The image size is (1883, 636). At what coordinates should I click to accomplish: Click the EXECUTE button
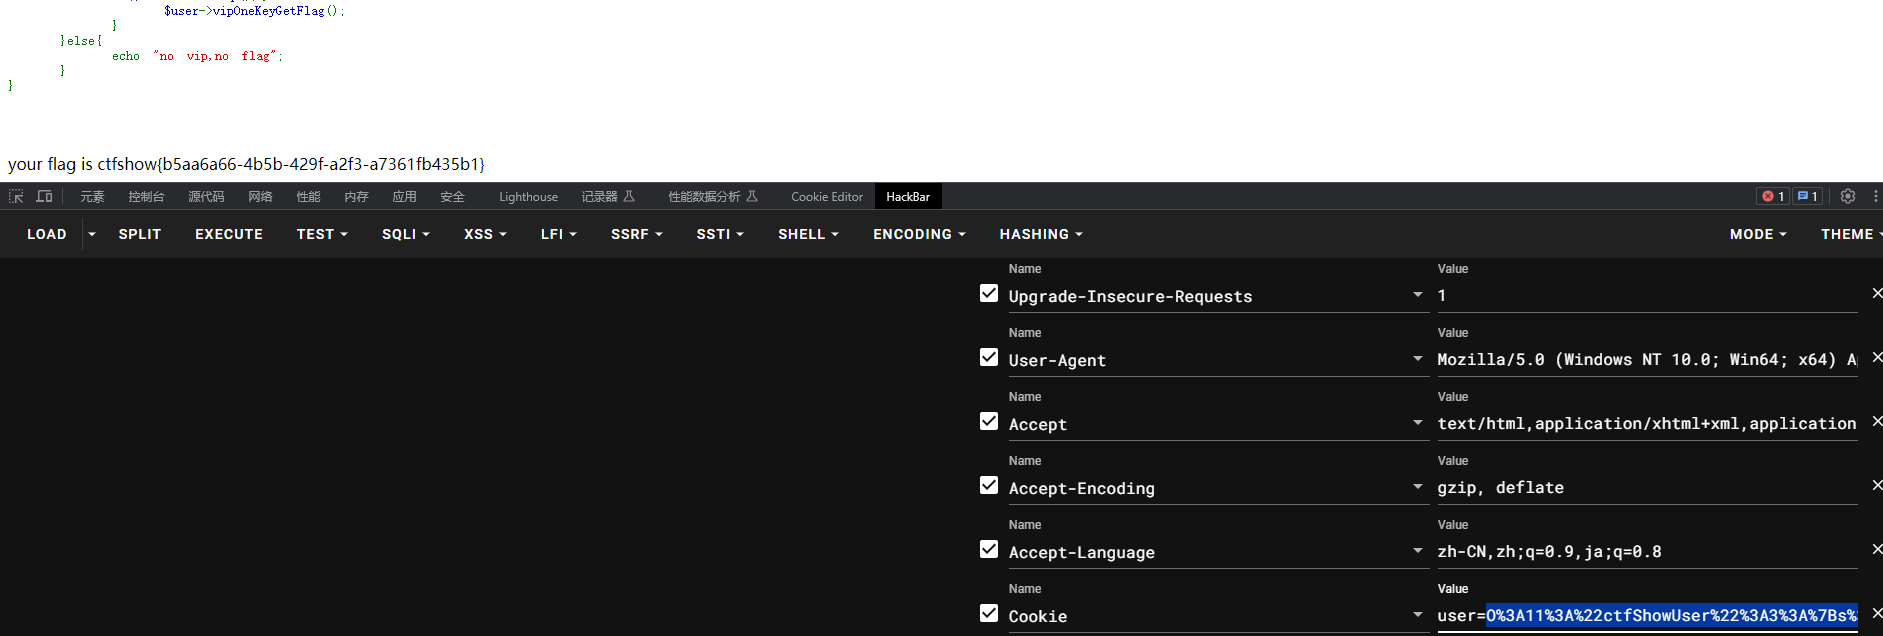(229, 234)
